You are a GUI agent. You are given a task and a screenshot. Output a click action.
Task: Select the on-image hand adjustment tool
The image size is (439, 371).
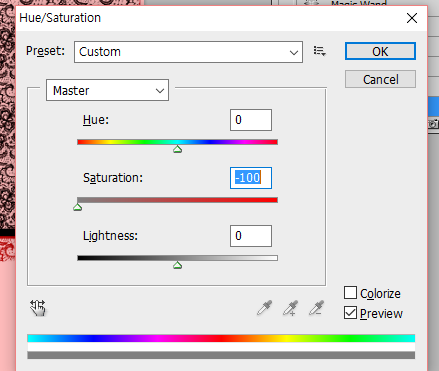[38, 308]
